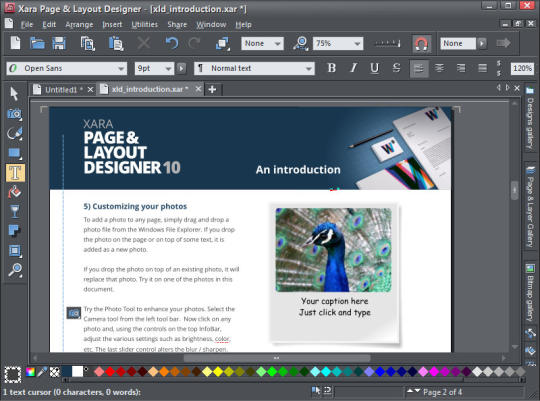Screen dimensions: 540x401
Task: Pick the eyedropper color picker icon
Action: [x=42, y=372]
